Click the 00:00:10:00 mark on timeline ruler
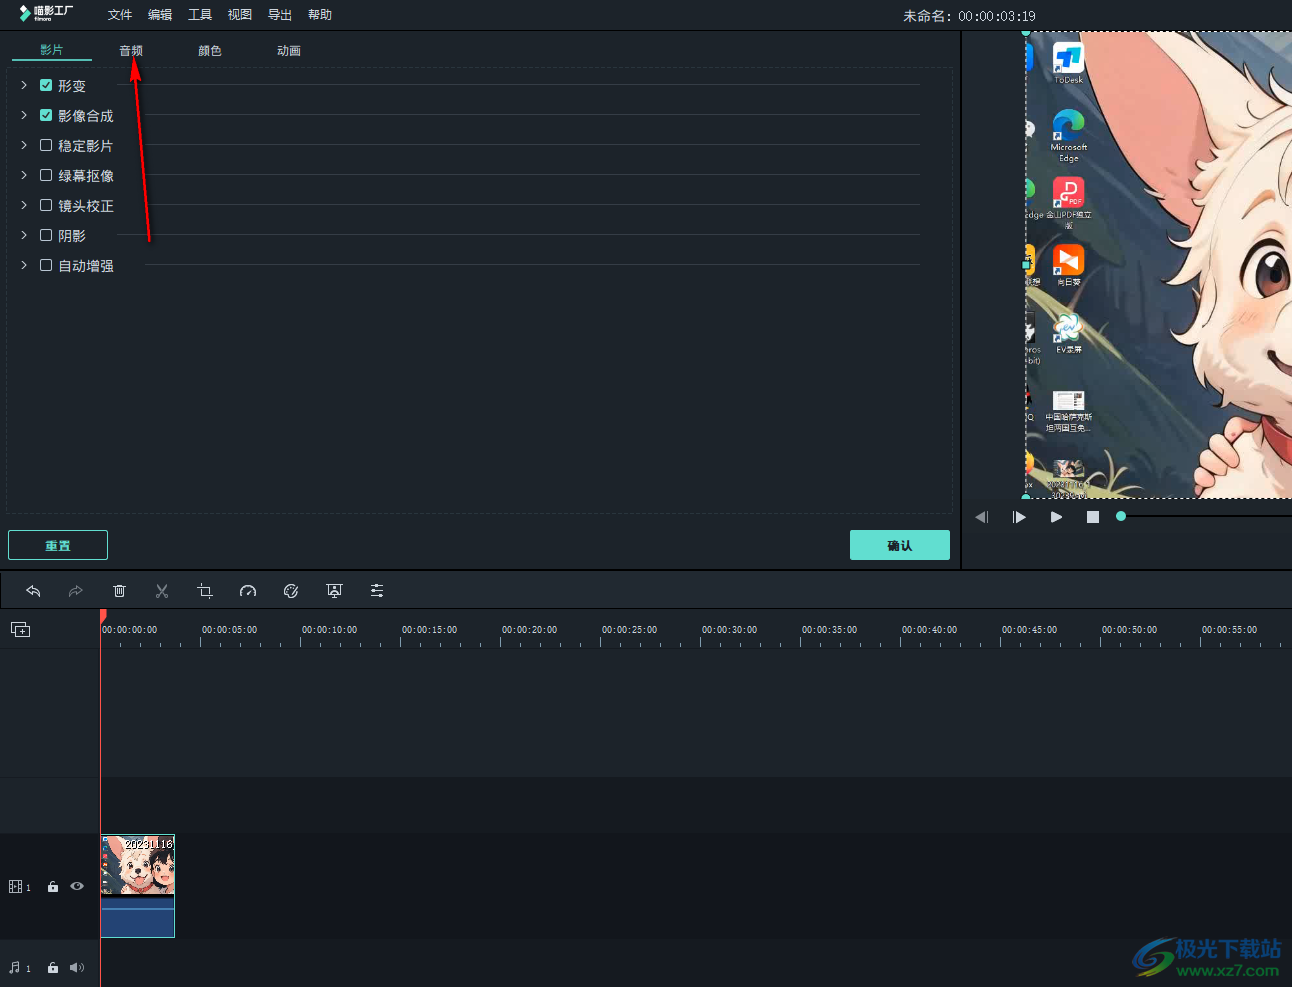 click(x=329, y=630)
